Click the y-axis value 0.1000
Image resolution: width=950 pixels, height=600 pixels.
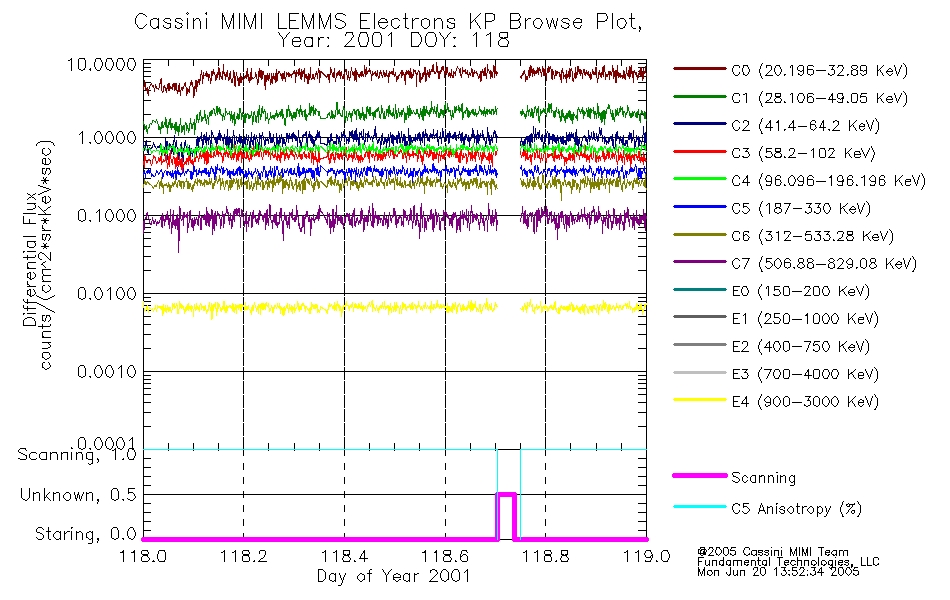tap(107, 216)
